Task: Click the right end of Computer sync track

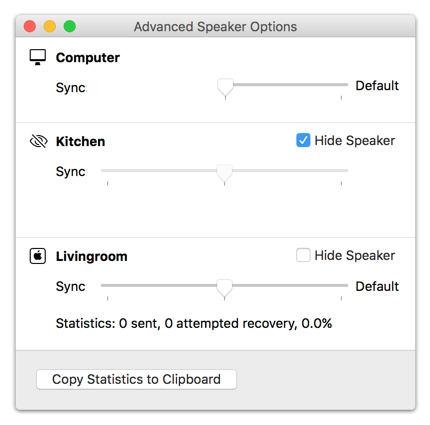Action: click(345, 85)
